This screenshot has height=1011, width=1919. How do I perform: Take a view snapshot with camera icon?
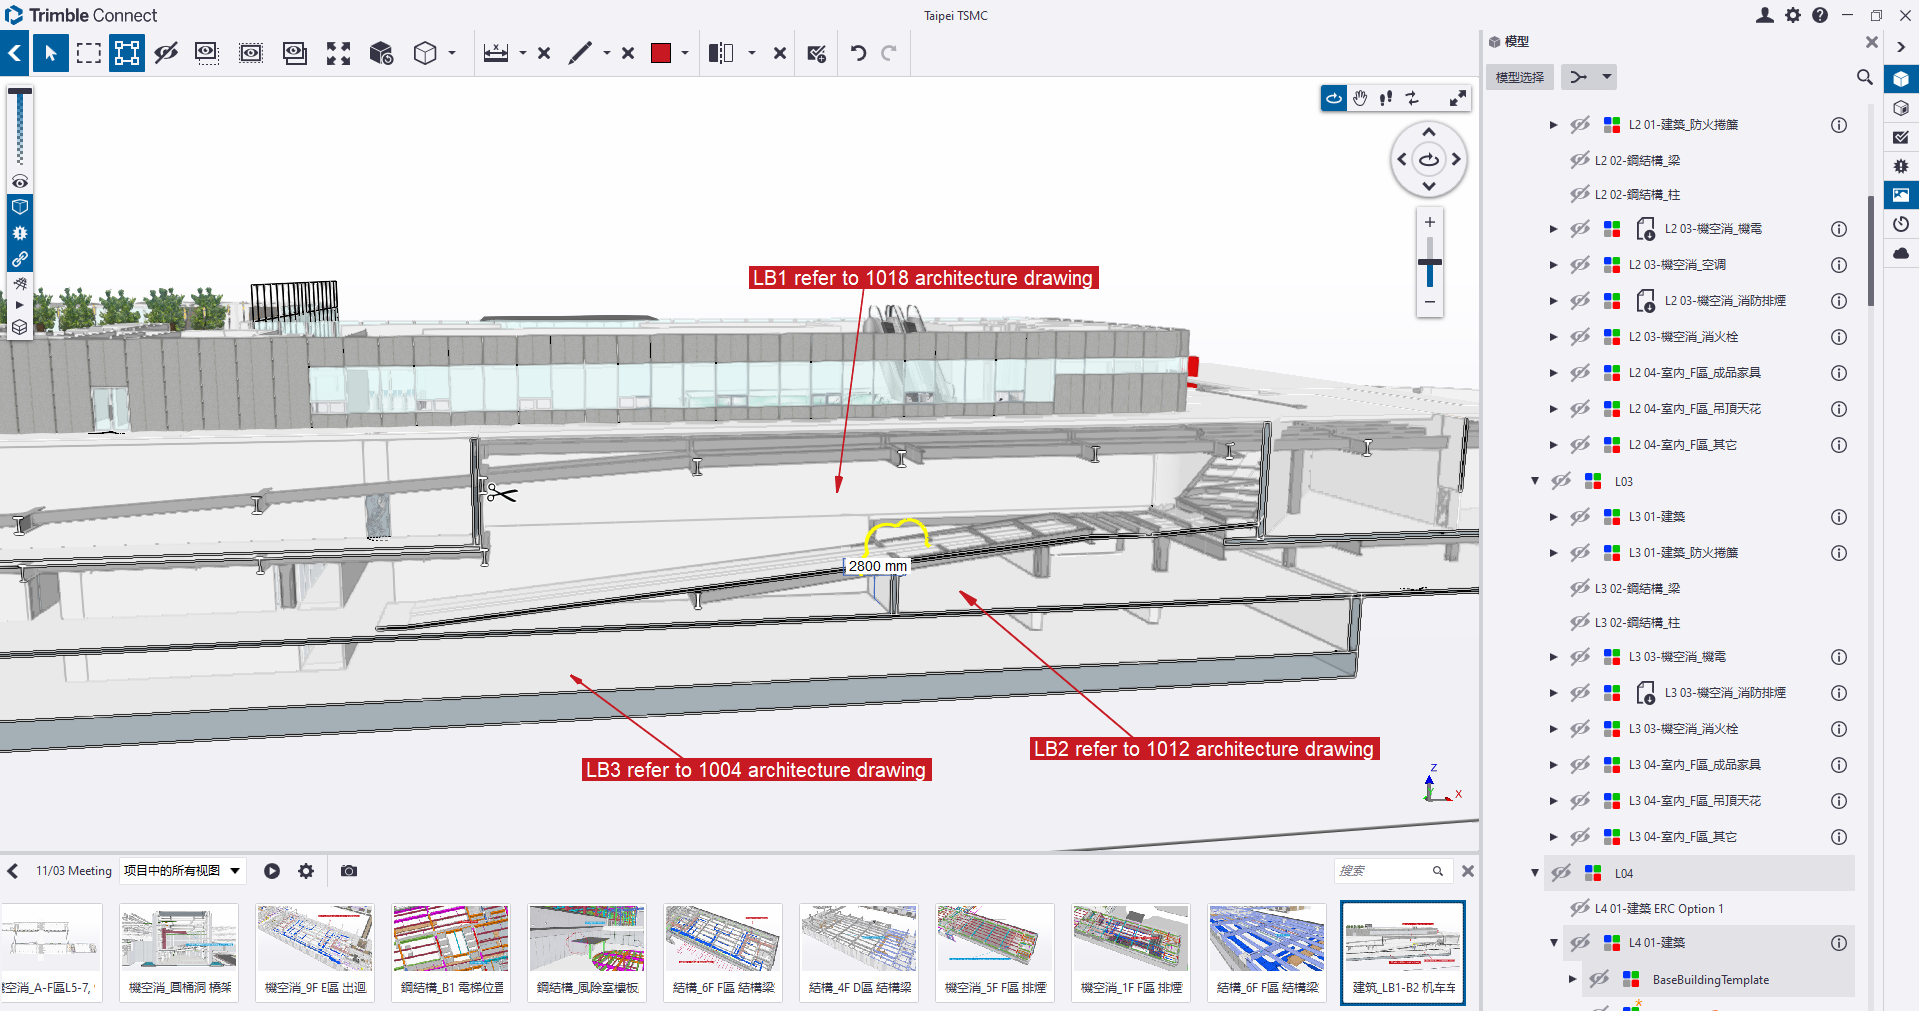[349, 871]
